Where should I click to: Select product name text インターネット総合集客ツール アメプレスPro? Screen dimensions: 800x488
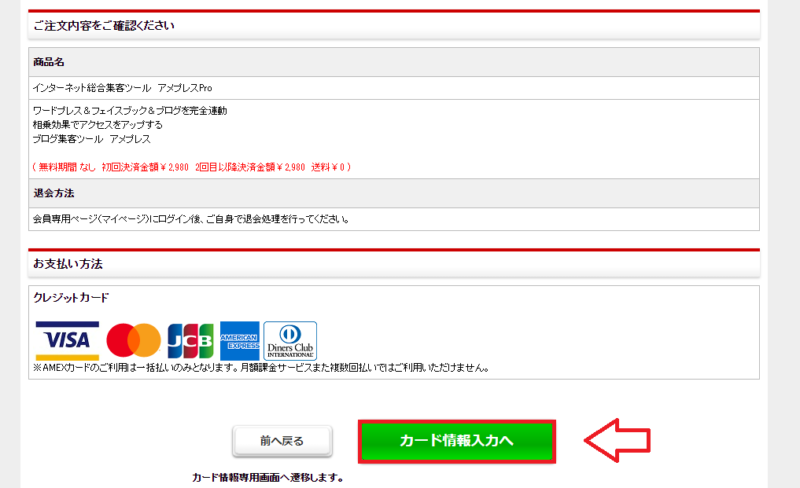click(122, 88)
